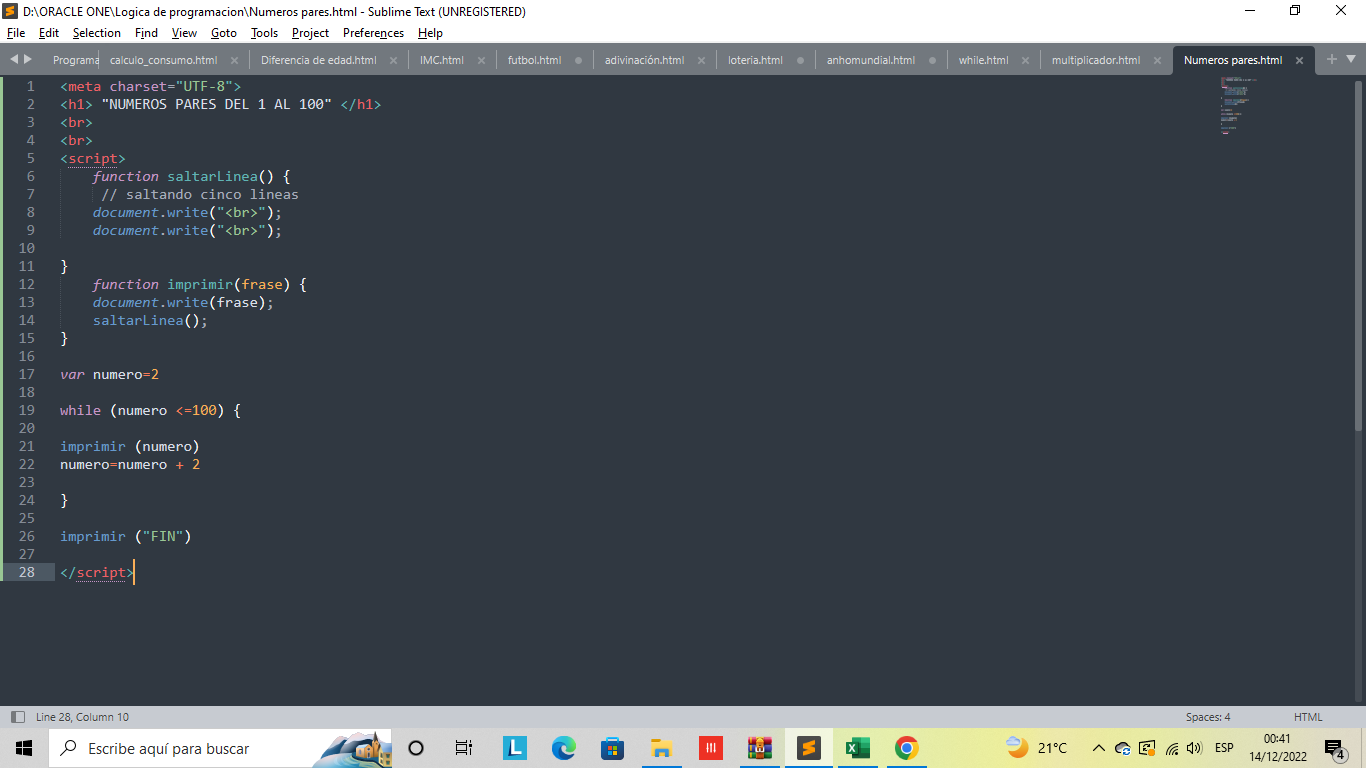This screenshot has width=1366, height=768.
Task: Click Line 28, Column 10 status text
Action: click(82, 717)
